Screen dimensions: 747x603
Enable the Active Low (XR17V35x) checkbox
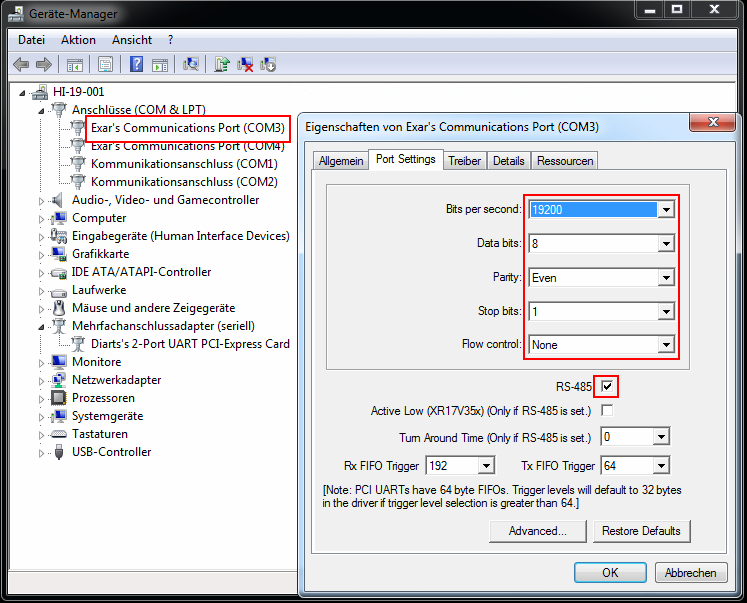(607, 410)
